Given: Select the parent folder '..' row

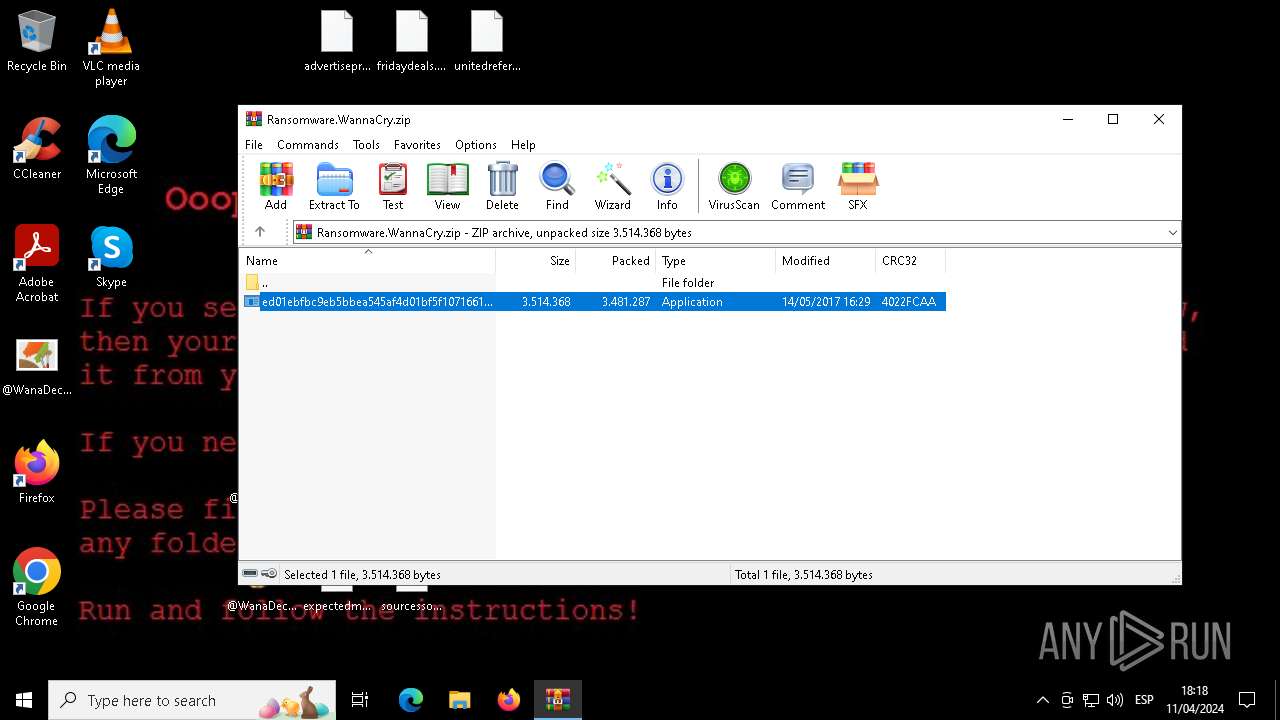Looking at the screenshot, I should (x=594, y=283).
